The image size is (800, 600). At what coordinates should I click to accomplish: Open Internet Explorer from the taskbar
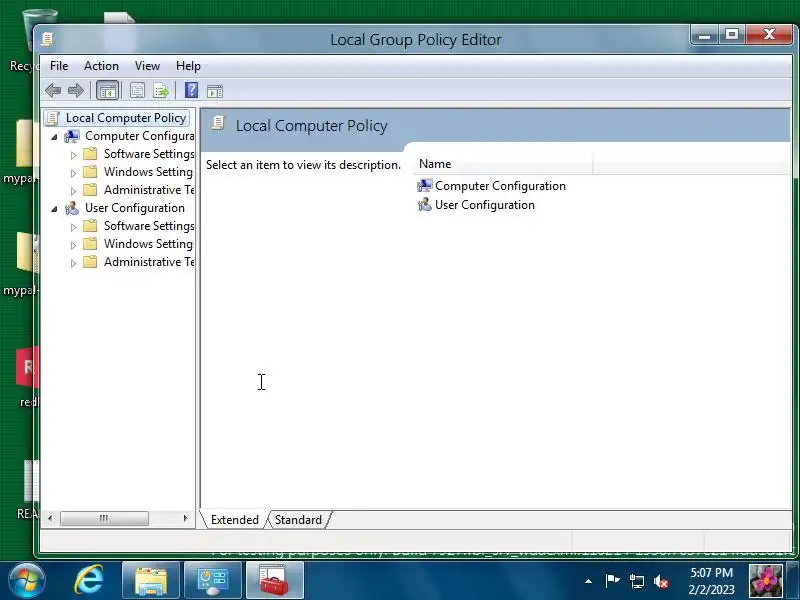(89, 580)
